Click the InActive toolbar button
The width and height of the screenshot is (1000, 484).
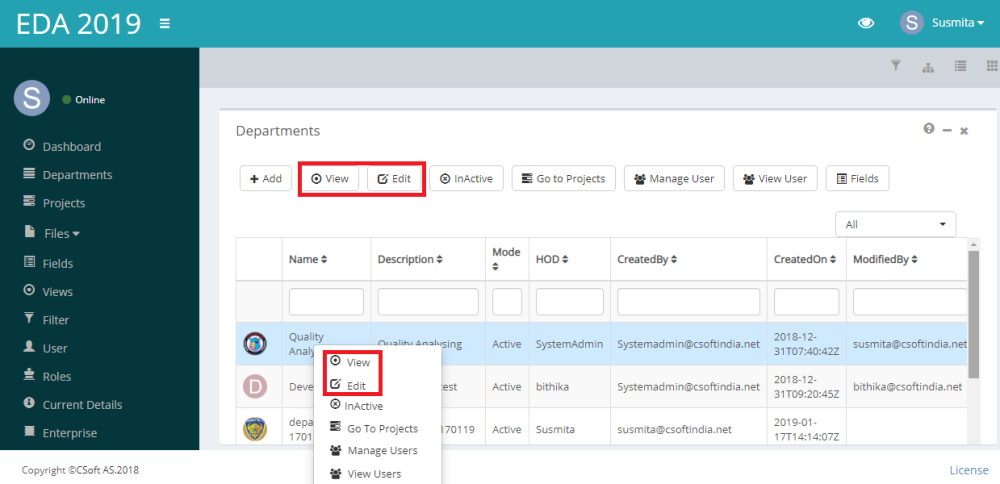click(466, 179)
